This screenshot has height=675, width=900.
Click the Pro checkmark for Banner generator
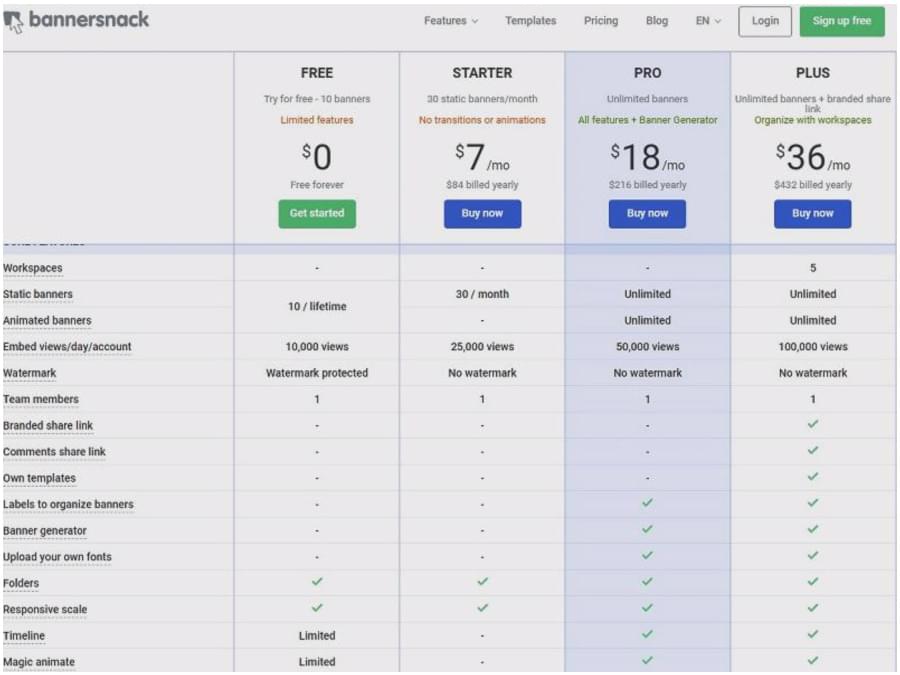pyautogui.click(x=647, y=529)
